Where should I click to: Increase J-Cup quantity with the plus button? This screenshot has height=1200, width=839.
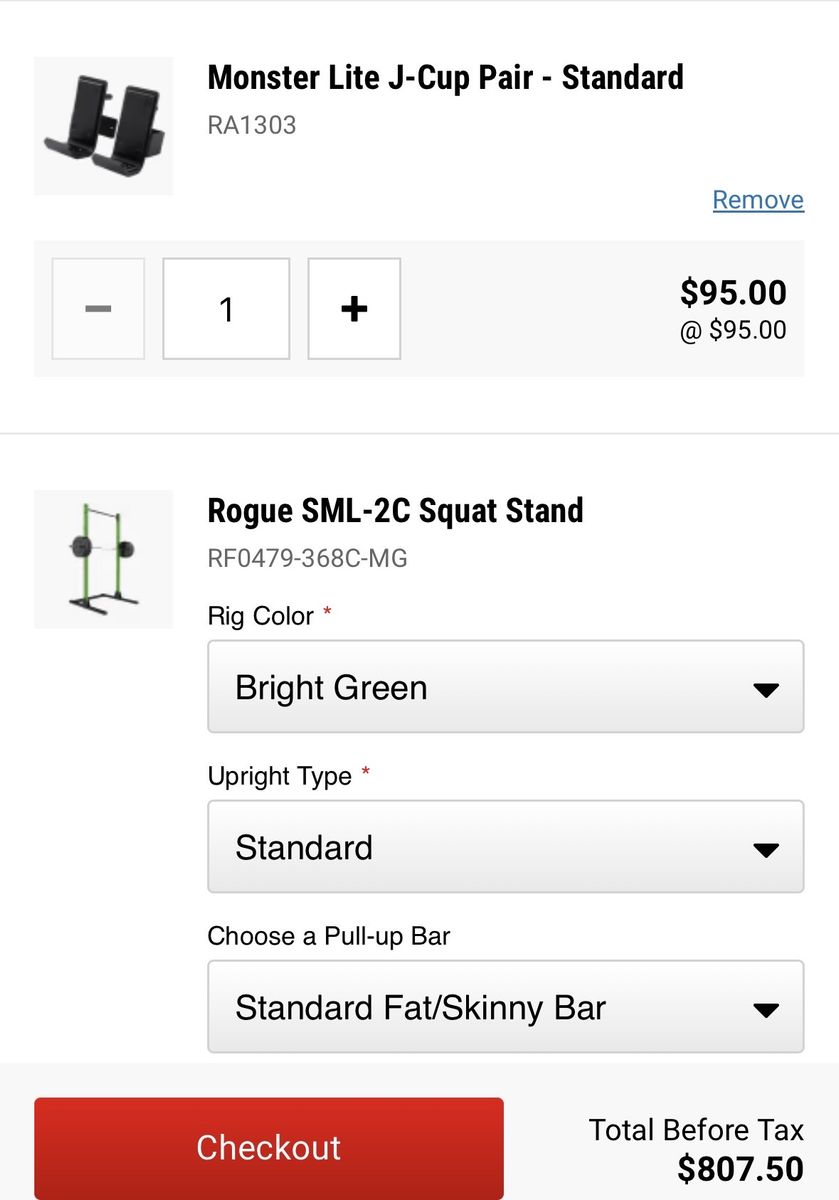point(354,309)
